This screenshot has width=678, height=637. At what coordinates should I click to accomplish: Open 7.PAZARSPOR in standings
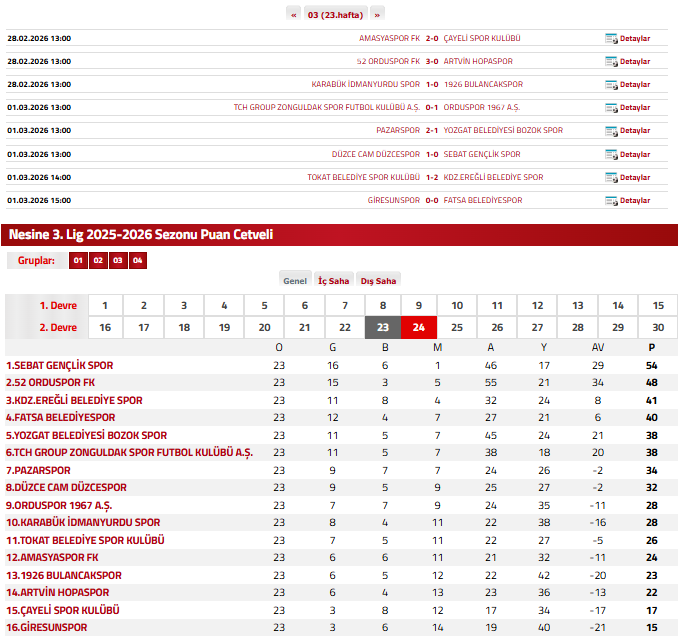coord(38,471)
